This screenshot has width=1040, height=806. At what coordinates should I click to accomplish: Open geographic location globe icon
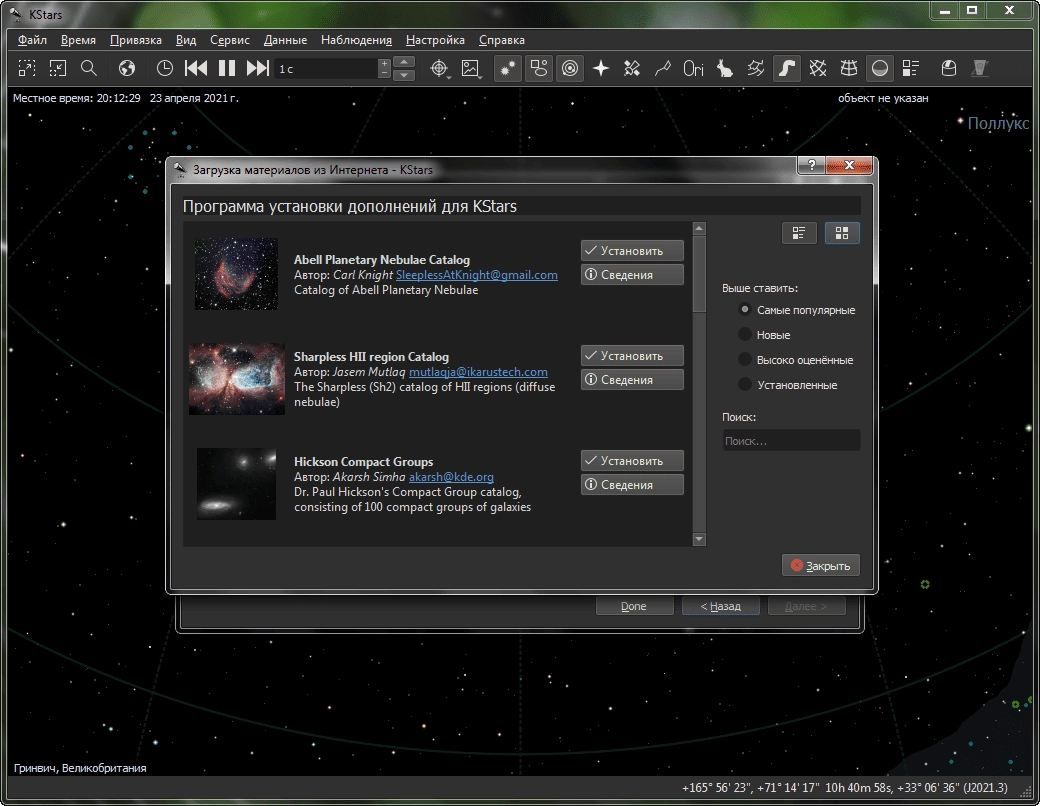coord(127,68)
